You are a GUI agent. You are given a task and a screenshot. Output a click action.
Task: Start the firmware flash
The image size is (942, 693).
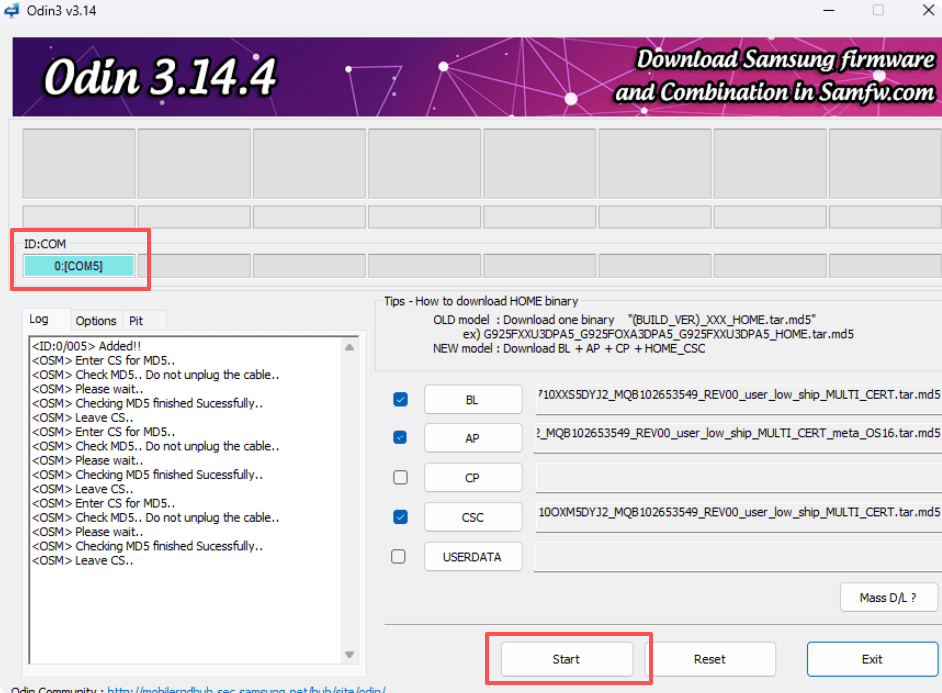(x=567, y=659)
